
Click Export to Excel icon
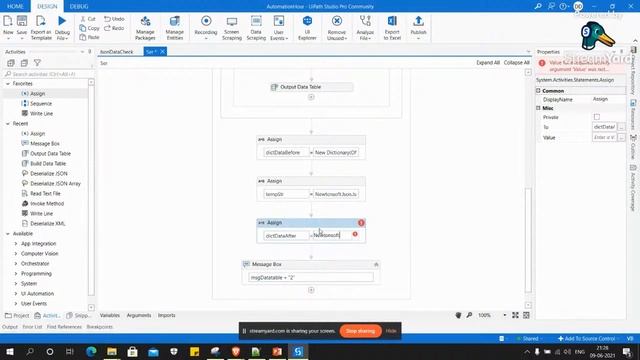pyautogui.click(x=392, y=21)
